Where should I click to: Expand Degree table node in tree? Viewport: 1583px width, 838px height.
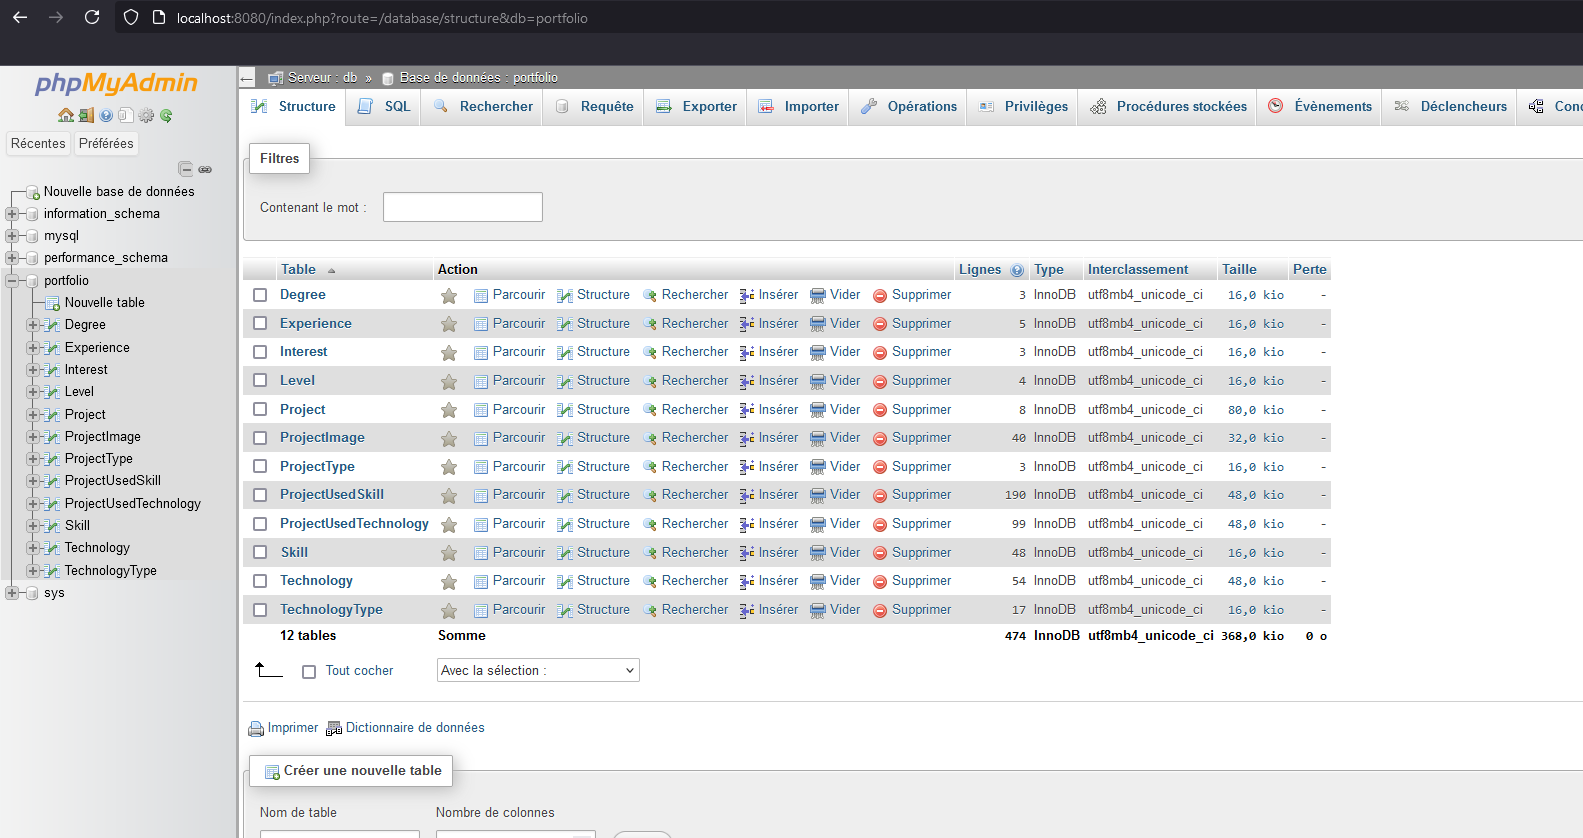33,325
